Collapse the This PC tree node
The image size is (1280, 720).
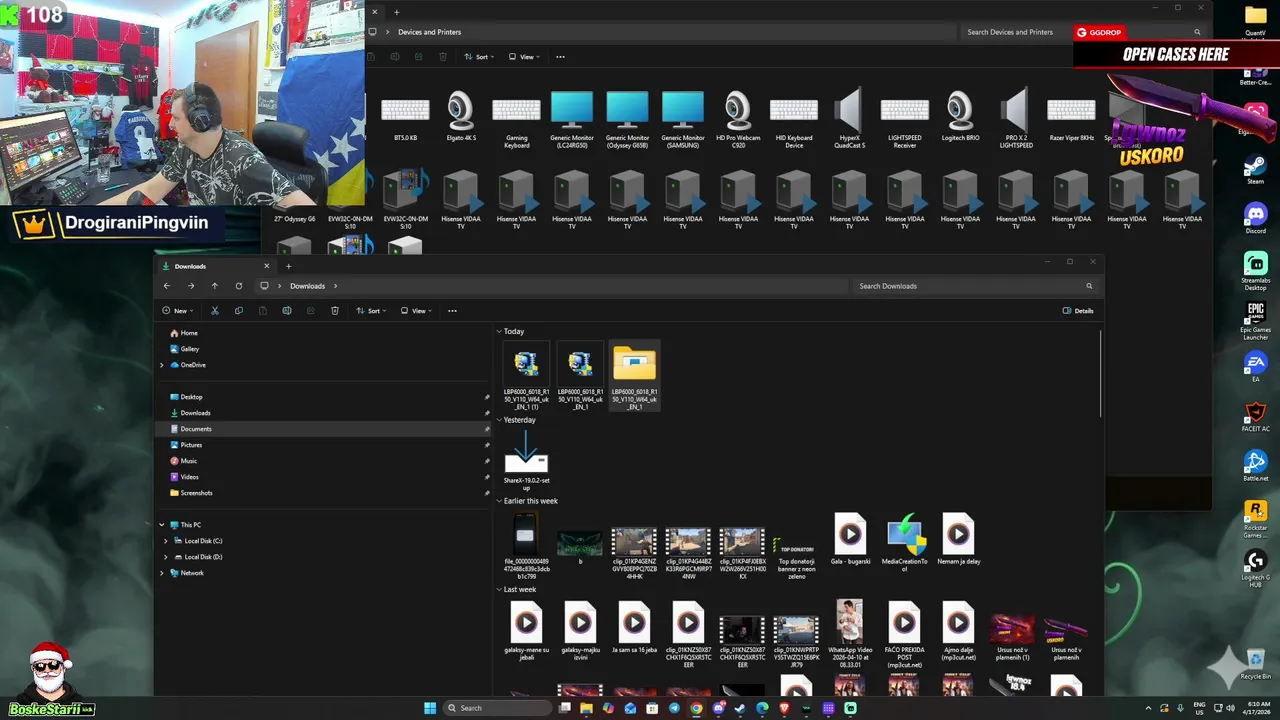[162, 525]
